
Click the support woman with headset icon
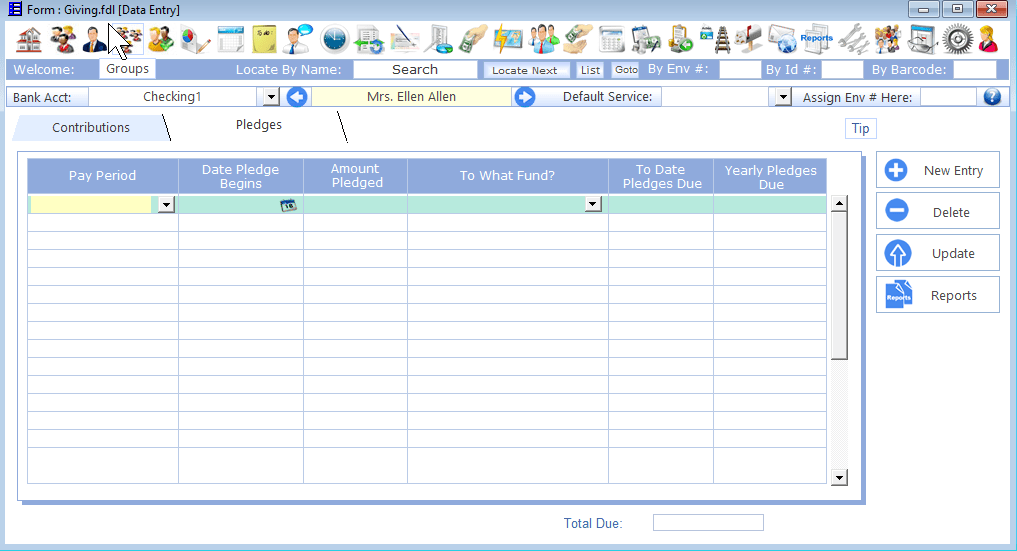pos(988,40)
